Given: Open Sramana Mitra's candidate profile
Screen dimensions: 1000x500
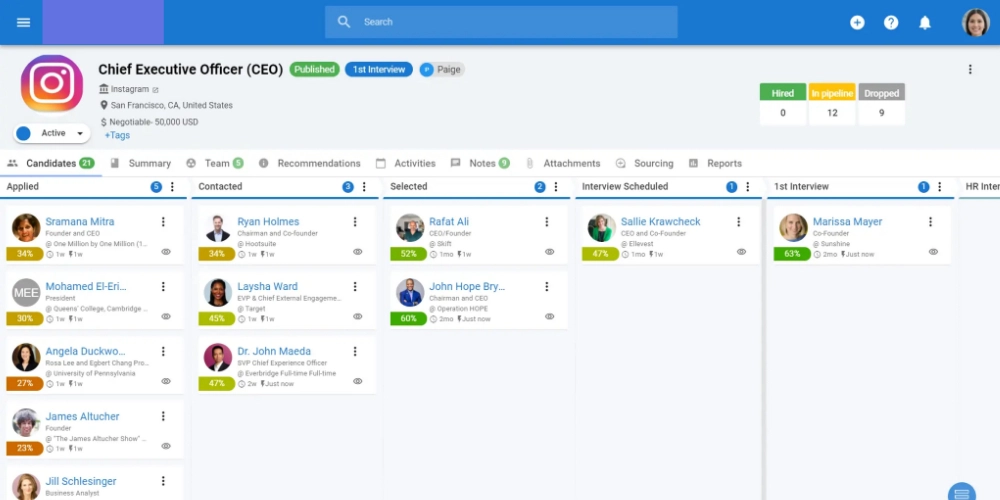Looking at the screenshot, I should (80, 222).
